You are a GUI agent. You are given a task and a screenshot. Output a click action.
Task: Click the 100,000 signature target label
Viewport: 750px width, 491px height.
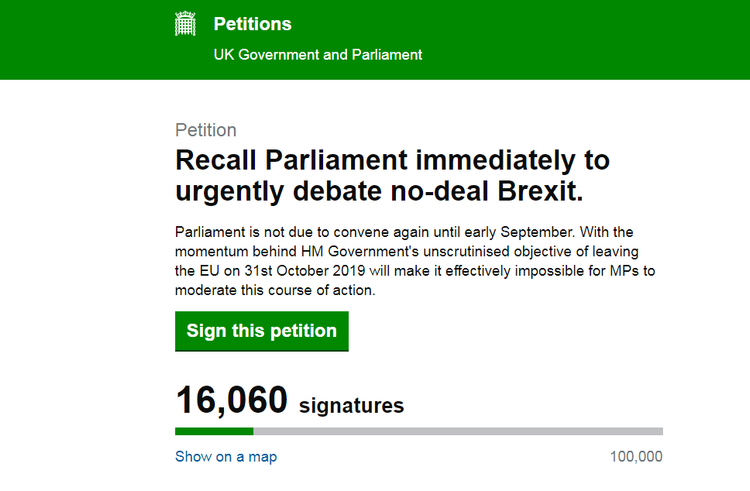click(636, 457)
